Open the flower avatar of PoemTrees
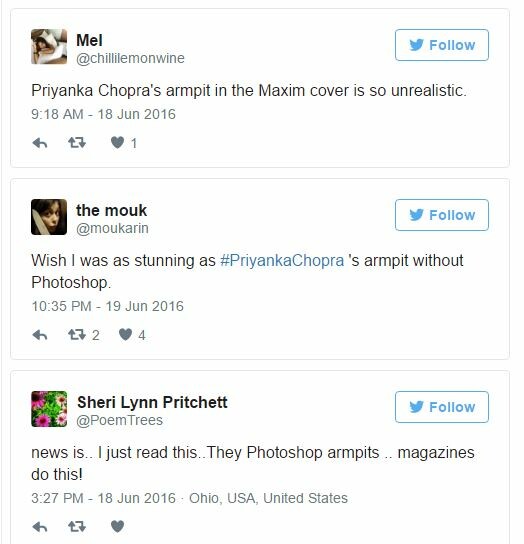Viewport: 524px width, 544px height. click(49, 409)
